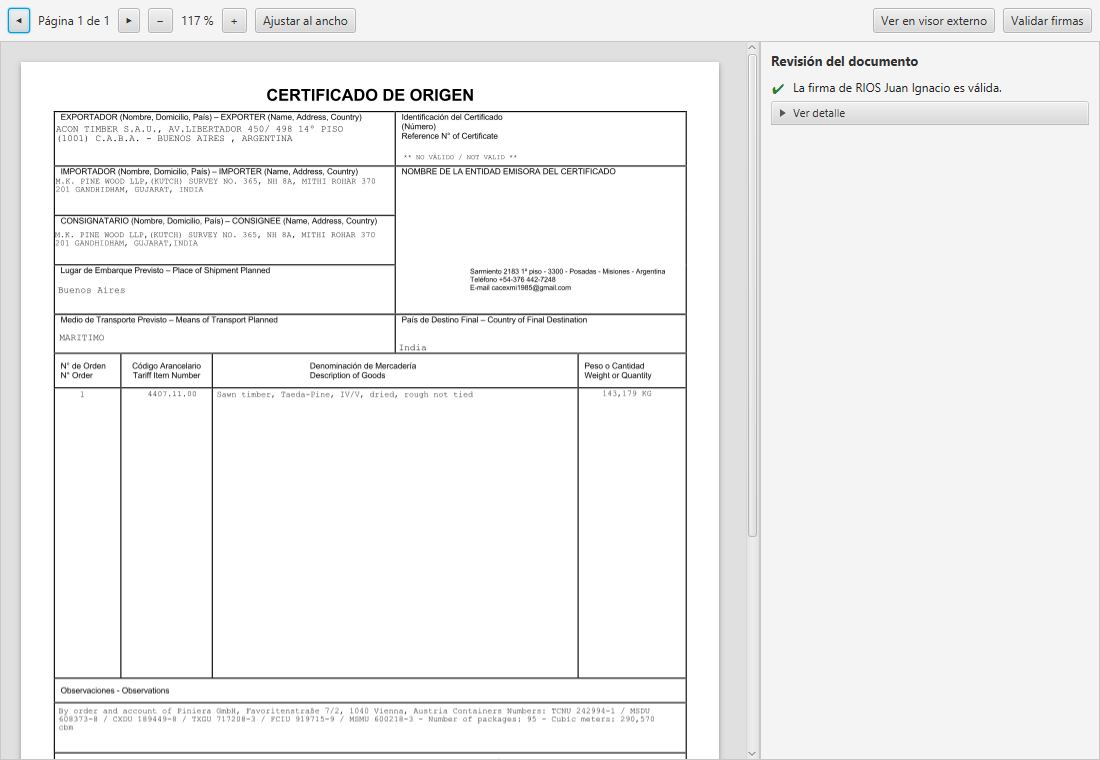Click the tariff code 4407.11.00
This screenshot has height=760, width=1100.
(x=172, y=394)
